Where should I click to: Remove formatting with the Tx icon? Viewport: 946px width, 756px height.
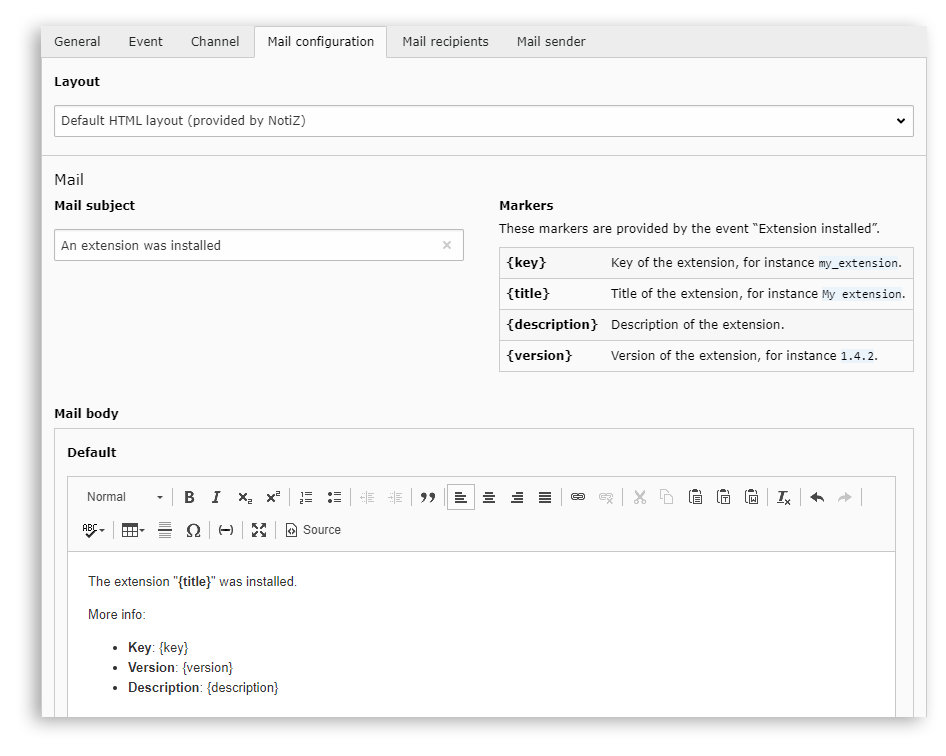click(x=784, y=497)
